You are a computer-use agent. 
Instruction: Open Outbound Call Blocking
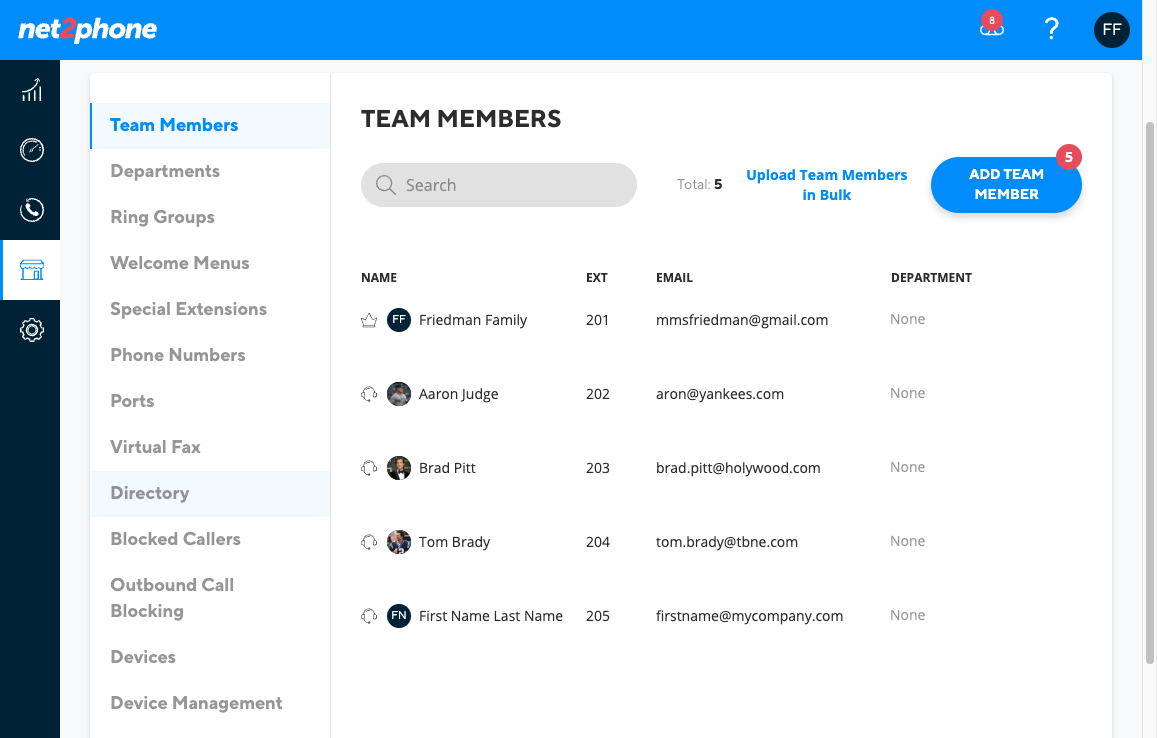[x=210, y=598]
